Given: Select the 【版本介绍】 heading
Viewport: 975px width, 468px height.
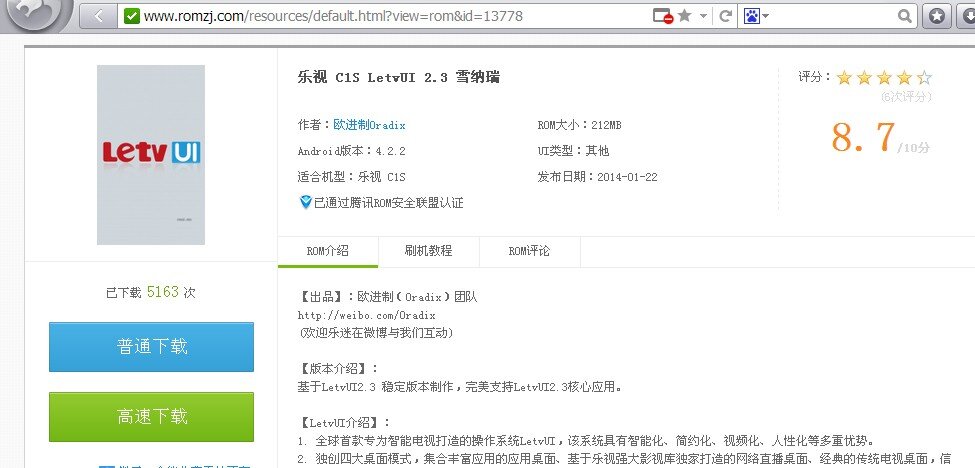Looking at the screenshot, I should pos(338,369).
